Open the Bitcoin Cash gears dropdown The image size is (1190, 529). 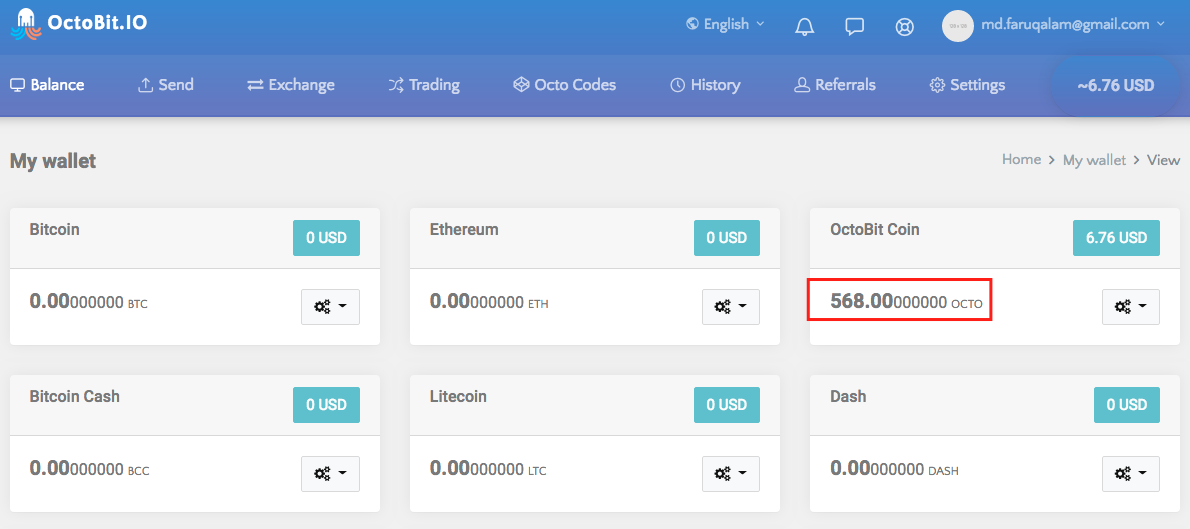tap(330, 474)
